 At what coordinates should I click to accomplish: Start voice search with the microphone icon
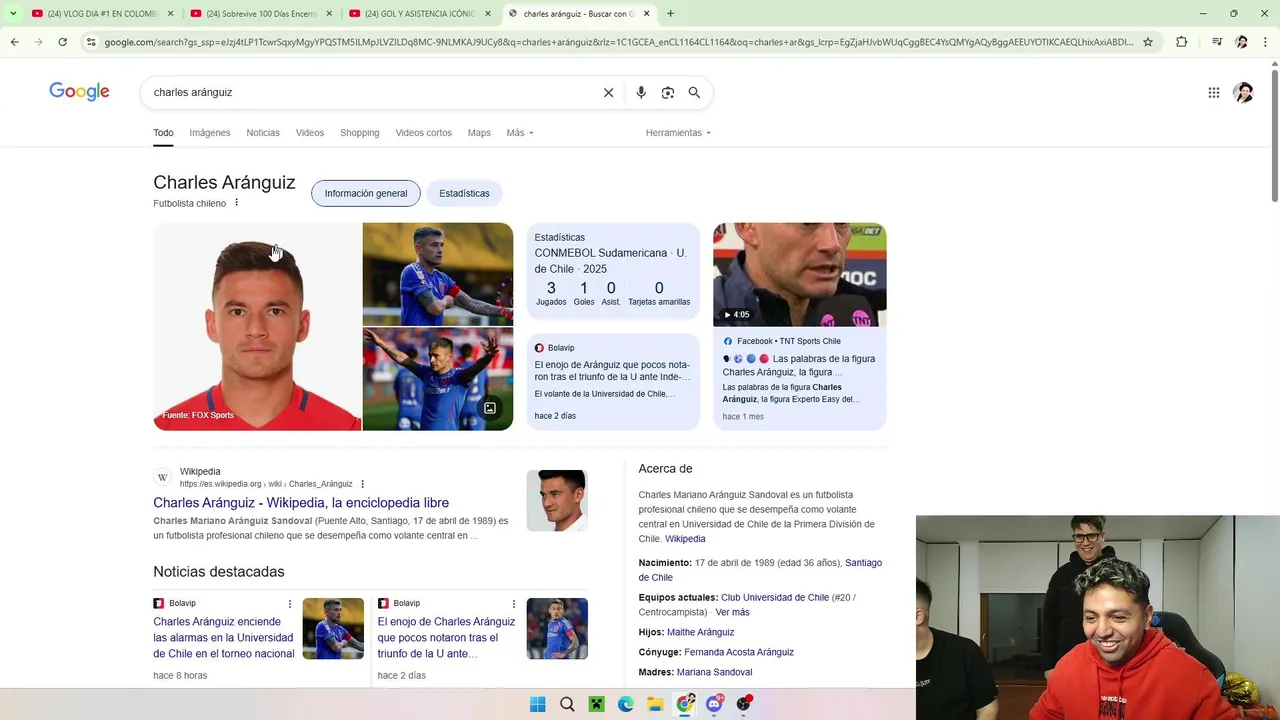tap(641, 92)
